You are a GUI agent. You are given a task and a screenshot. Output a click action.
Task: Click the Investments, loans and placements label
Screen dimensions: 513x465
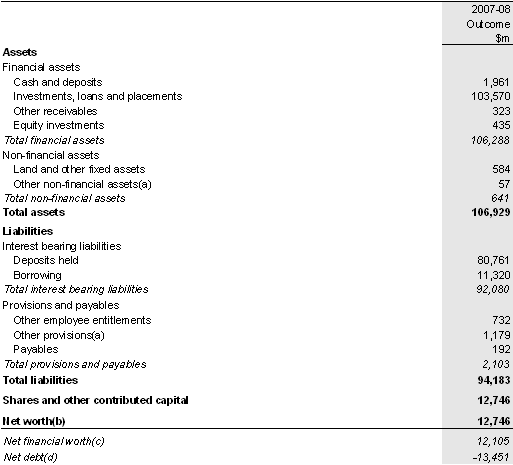[x=98, y=96]
